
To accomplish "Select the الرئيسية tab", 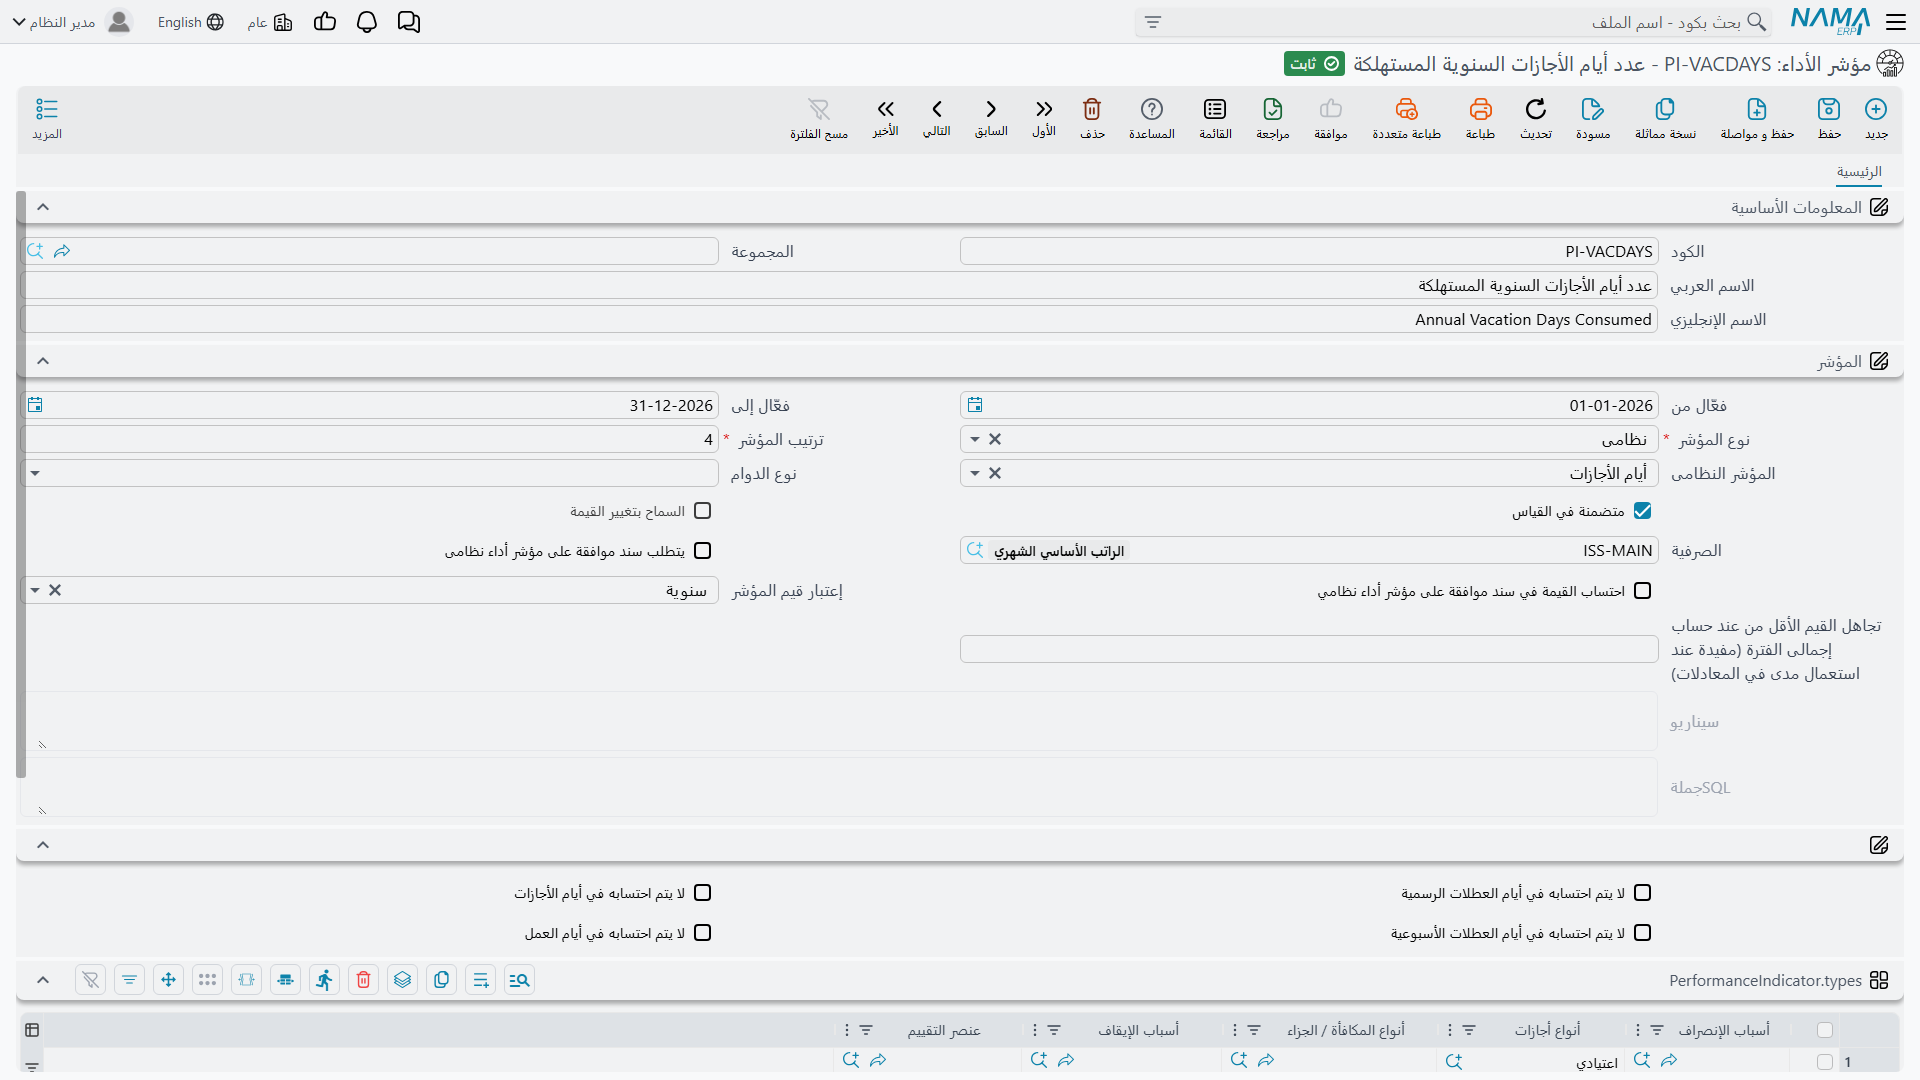I will 1859,172.
